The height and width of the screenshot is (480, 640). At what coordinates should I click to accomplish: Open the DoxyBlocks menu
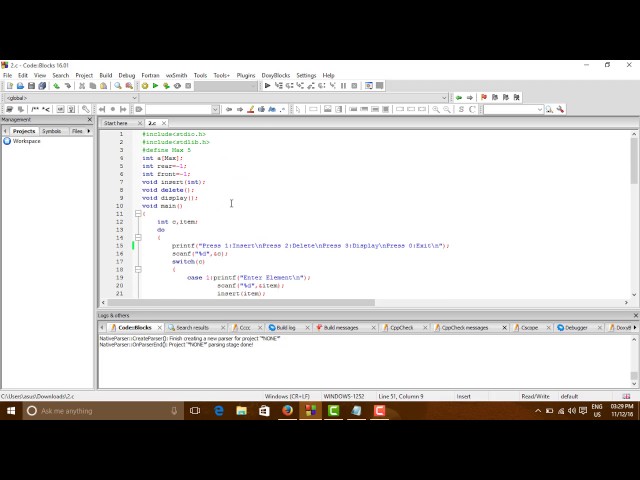coord(276,76)
